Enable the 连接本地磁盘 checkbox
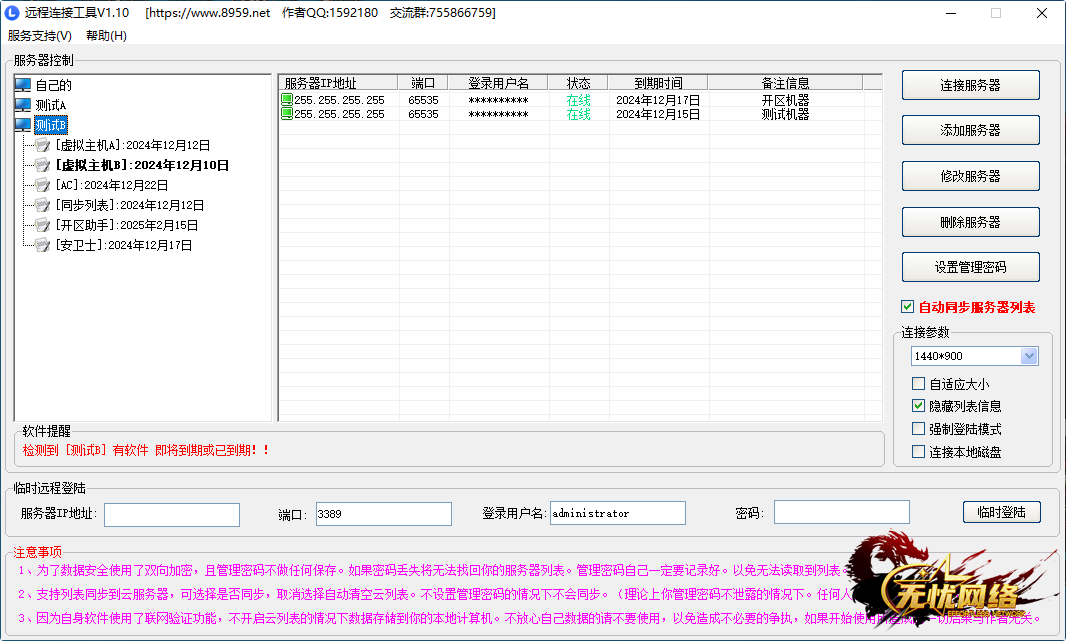 [918, 452]
